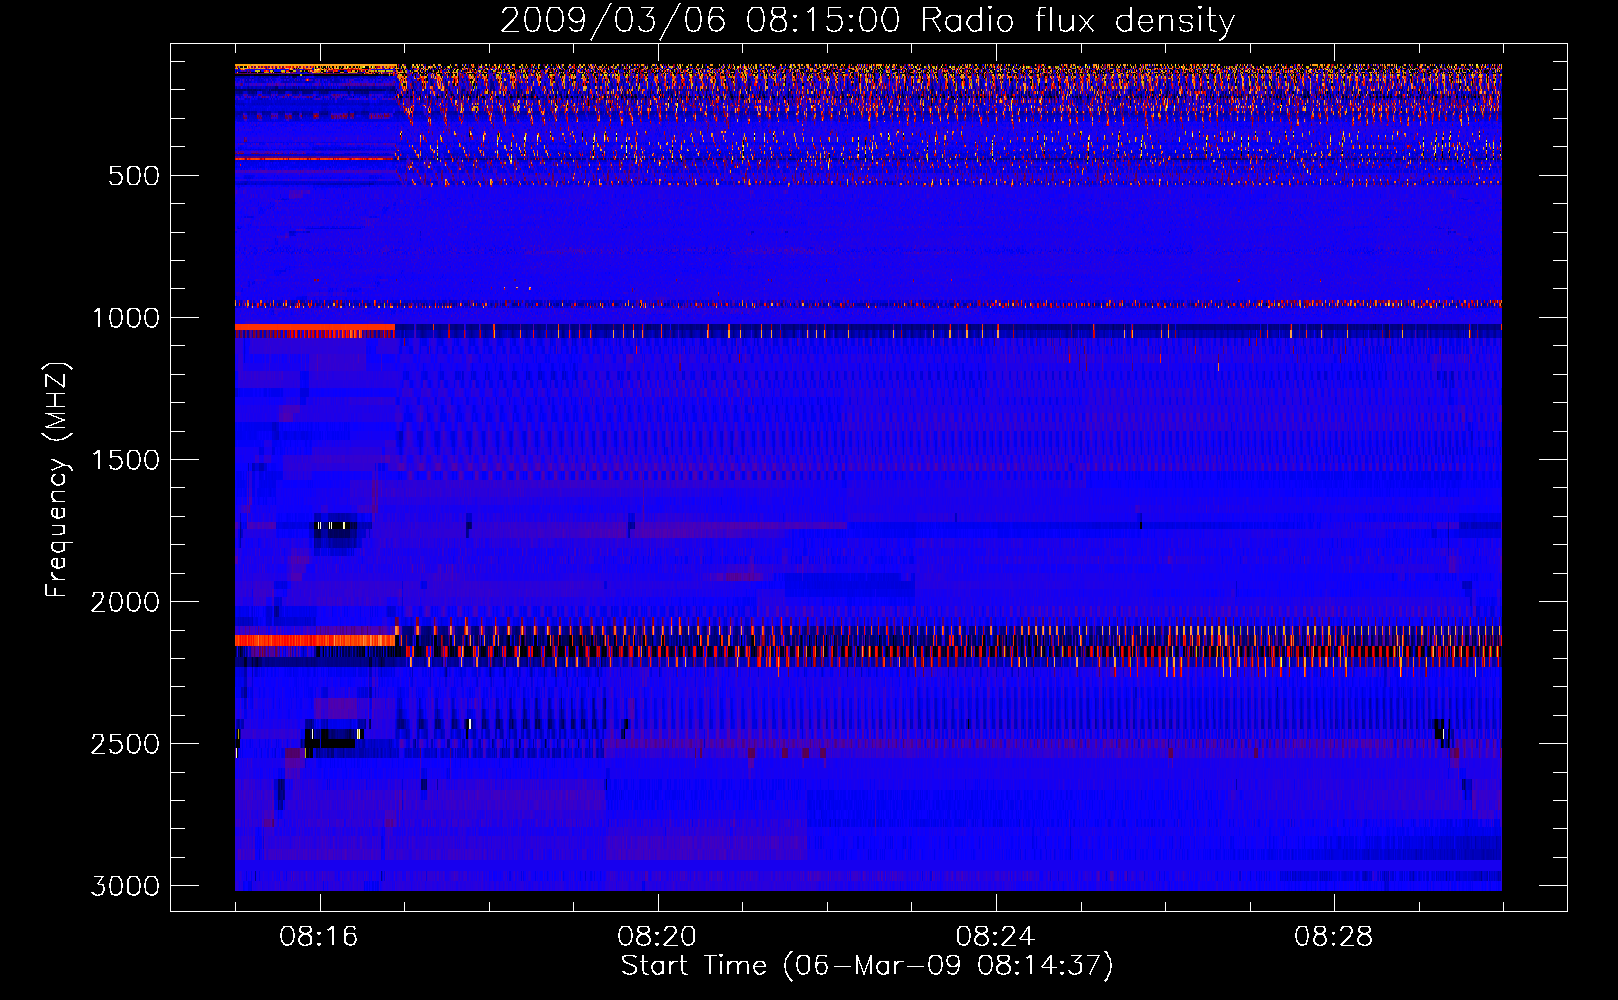The height and width of the screenshot is (1000, 1618).
Task: Click the dark feature near 1750 MHz at 08:16
Action: 337,533
